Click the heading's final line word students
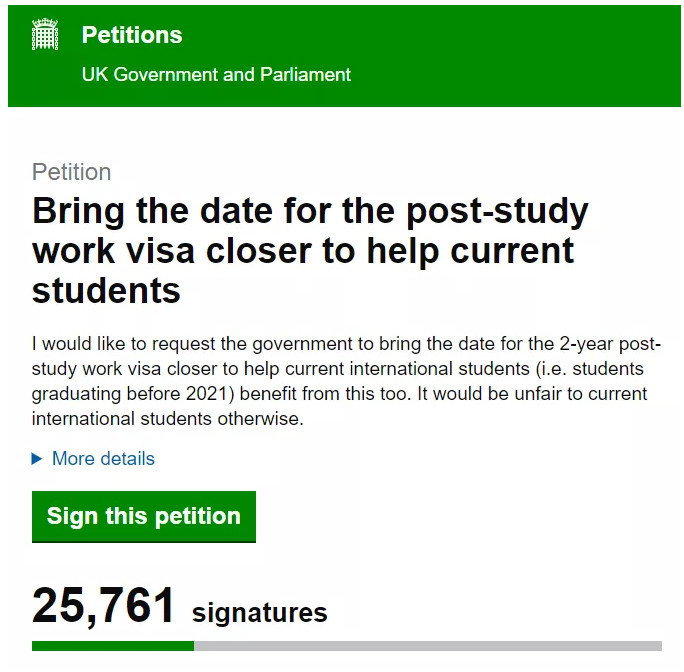684x672 pixels. coord(106,291)
